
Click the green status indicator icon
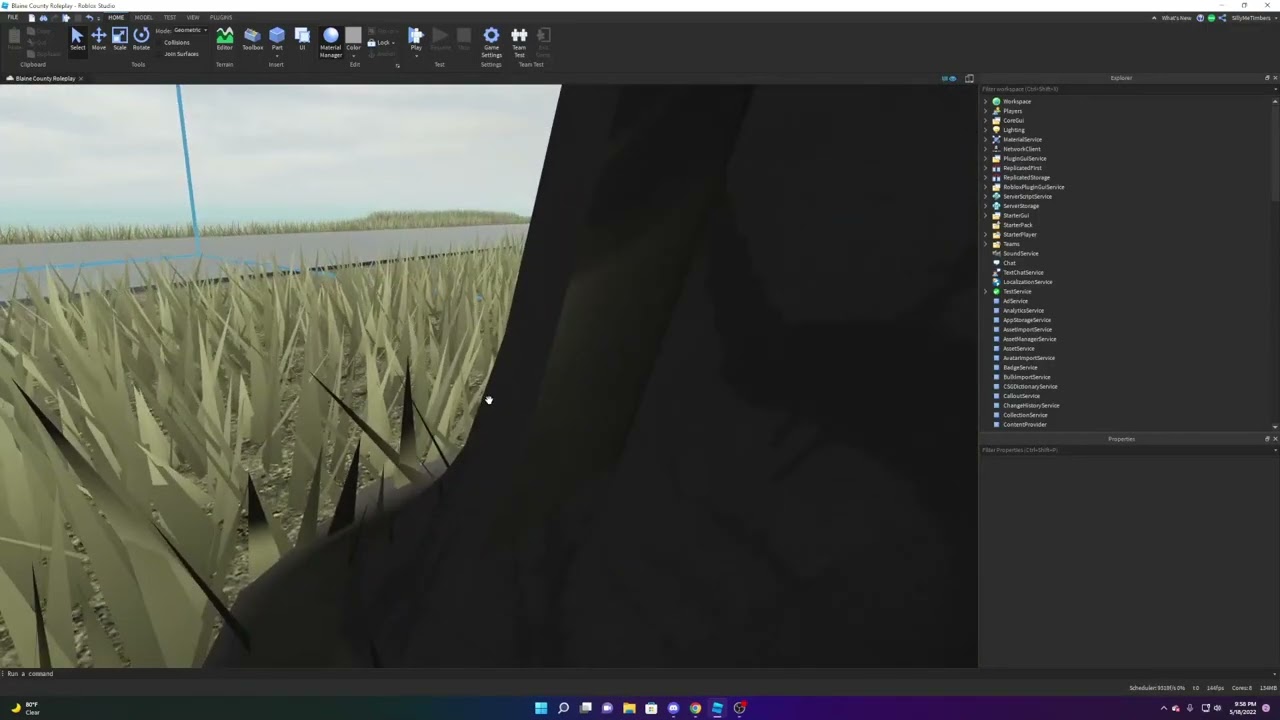(1211, 18)
